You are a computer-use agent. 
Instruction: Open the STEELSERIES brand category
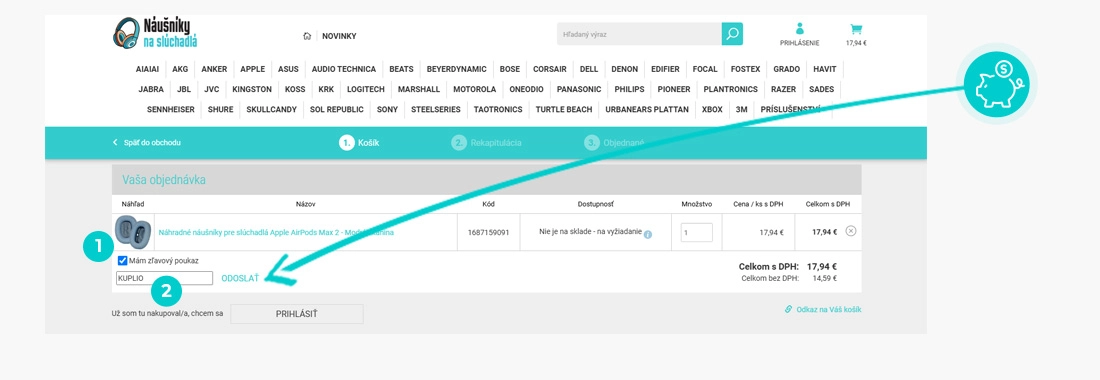click(x=436, y=110)
